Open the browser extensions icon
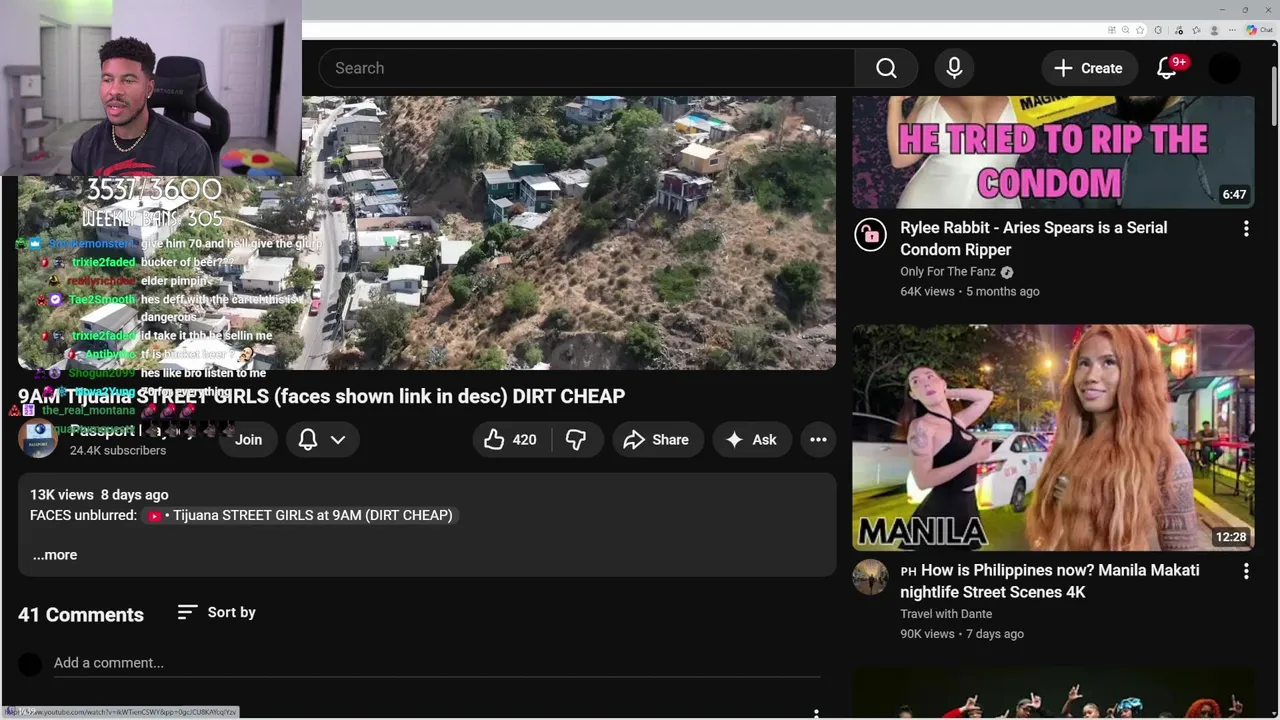Screen dimensions: 1280x720 click(1158, 30)
